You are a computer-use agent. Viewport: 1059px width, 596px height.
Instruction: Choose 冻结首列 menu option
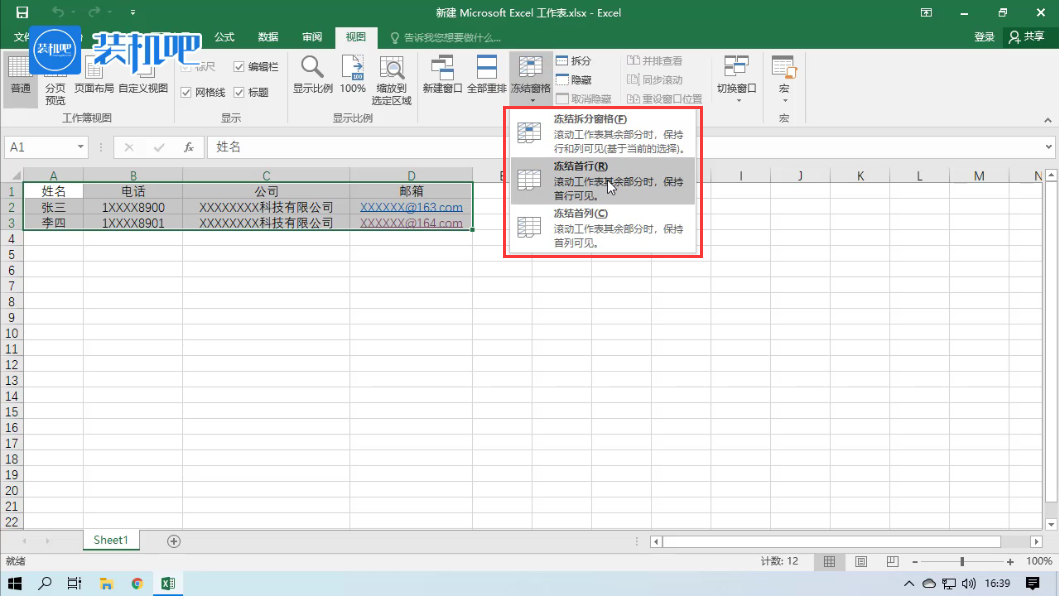pos(600,227)
